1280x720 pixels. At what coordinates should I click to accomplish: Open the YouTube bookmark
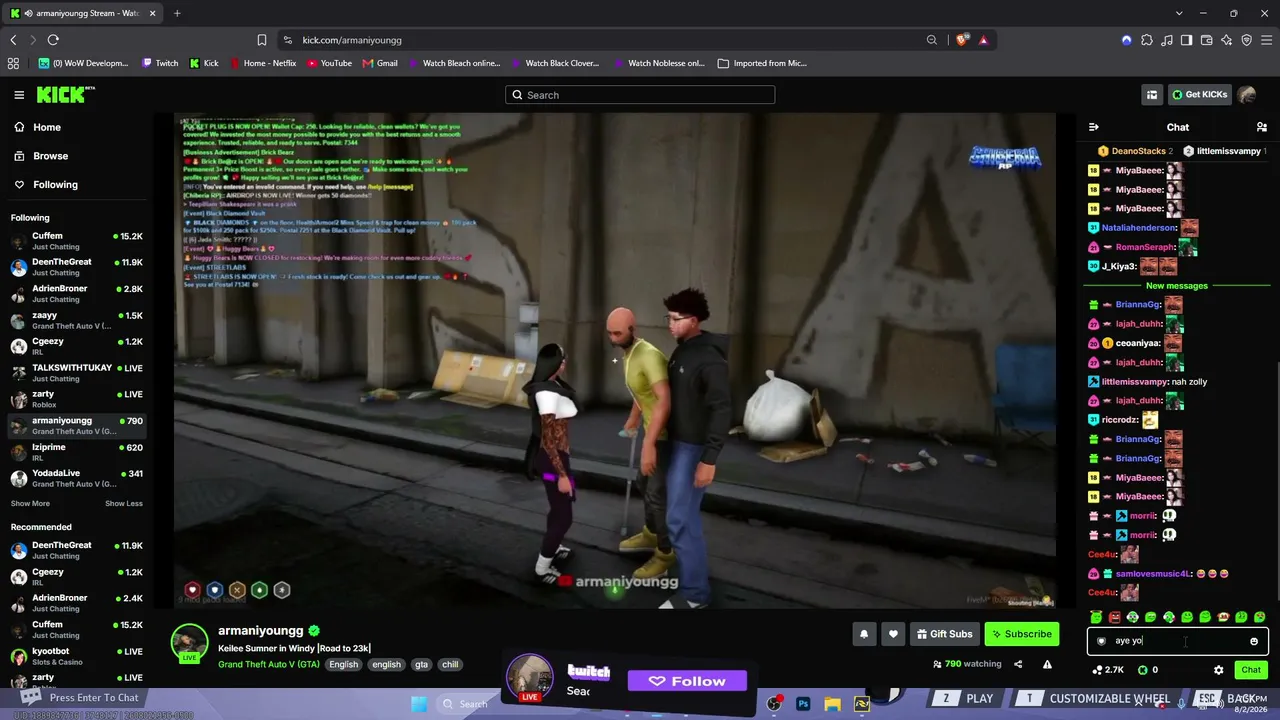(330, 63)
